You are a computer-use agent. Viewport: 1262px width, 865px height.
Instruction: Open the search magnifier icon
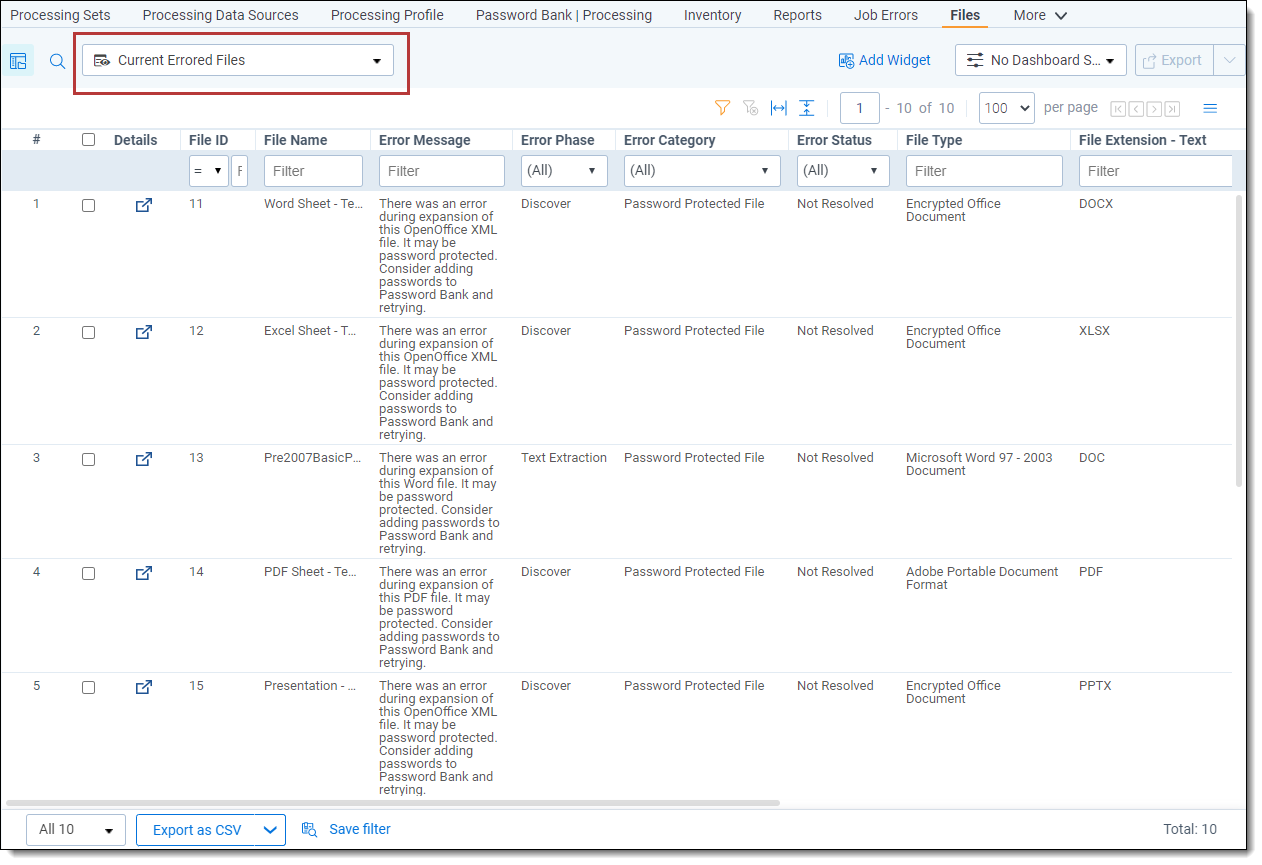[58, 61]
